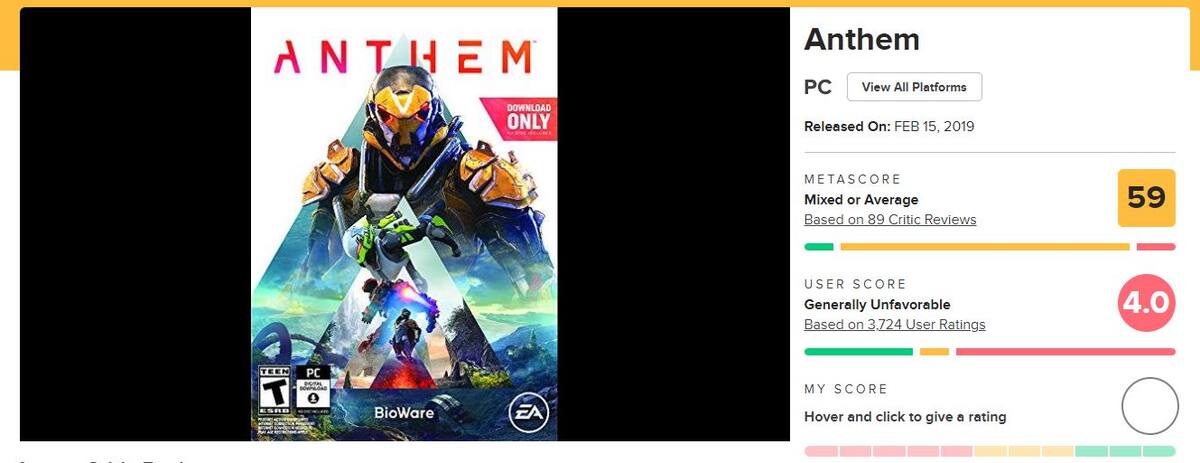Select the first pink segment of the My Score bar

[820, 451]
